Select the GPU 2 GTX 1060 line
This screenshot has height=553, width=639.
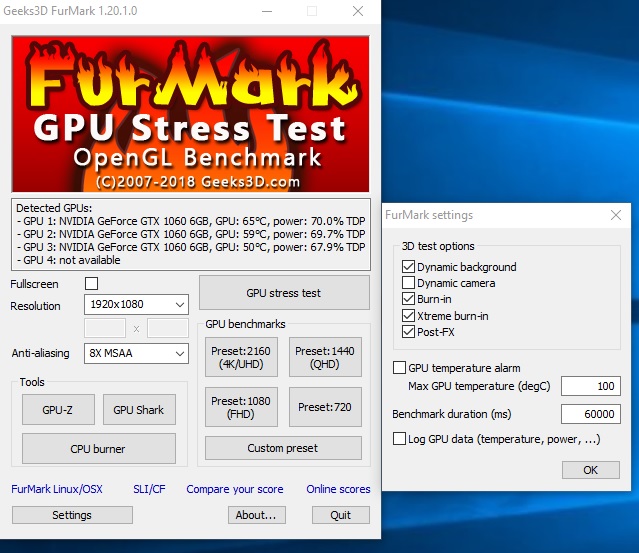click(191, 234)
